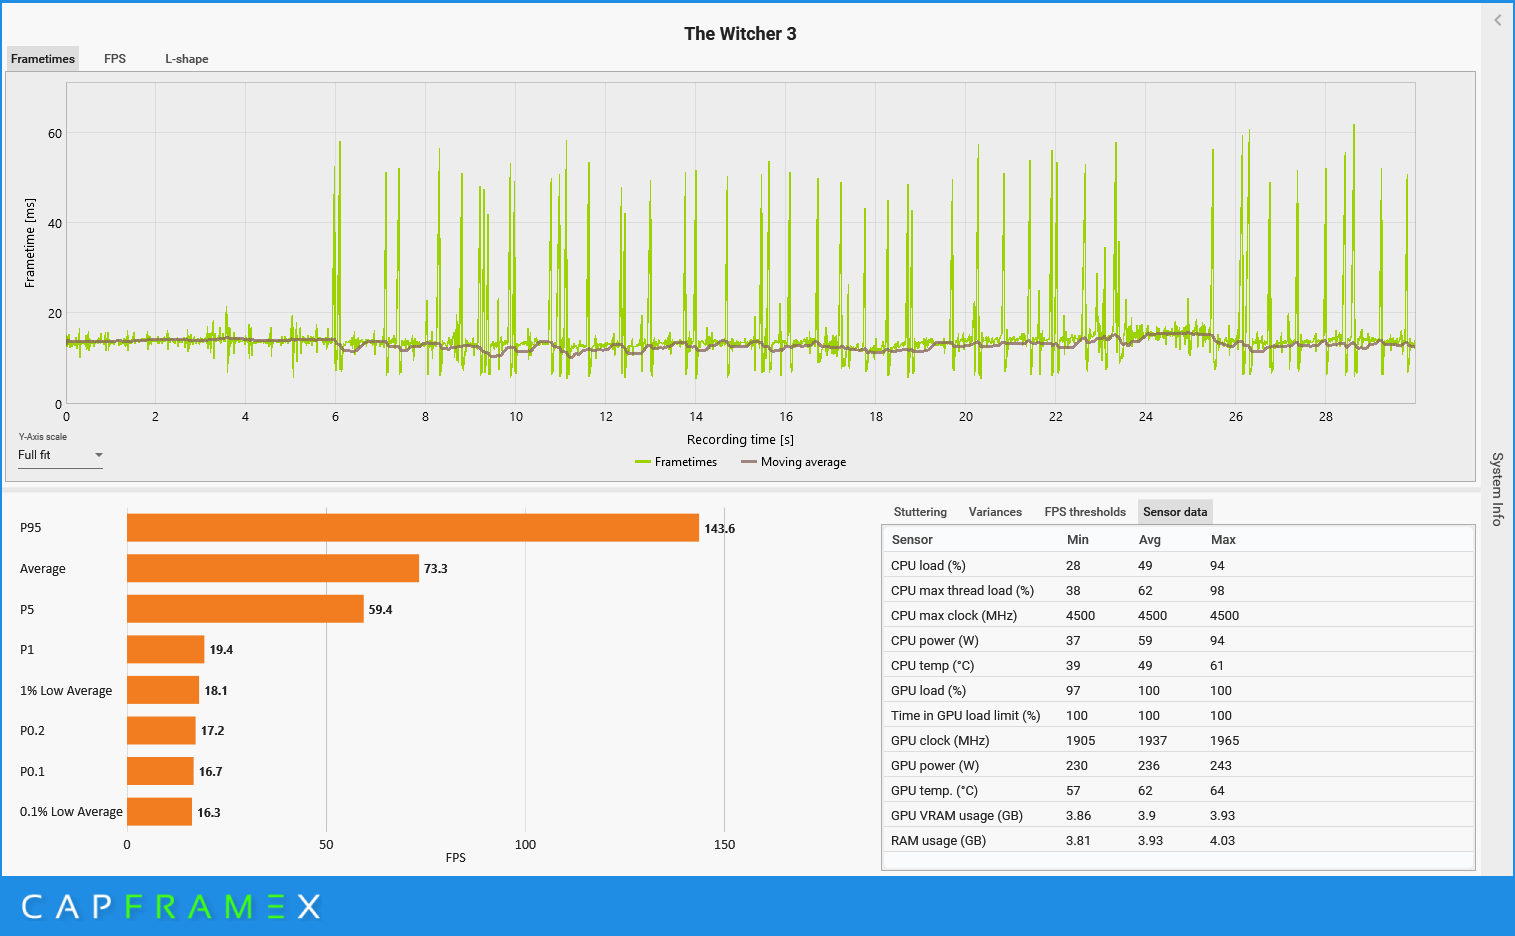Click the 0.1% Low Average label
This screenshot has height=936, width=1515.
coord(71,812)
